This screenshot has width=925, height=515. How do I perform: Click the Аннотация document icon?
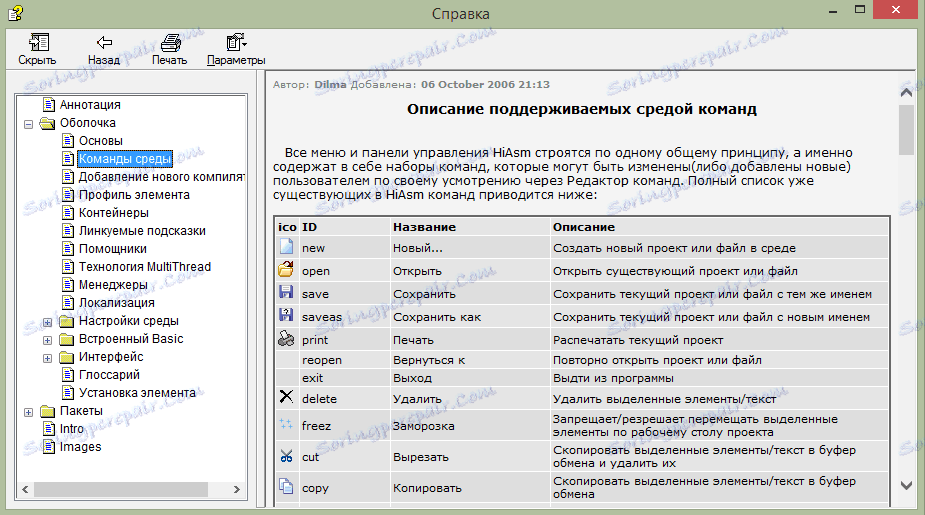[x=50, y=104]
